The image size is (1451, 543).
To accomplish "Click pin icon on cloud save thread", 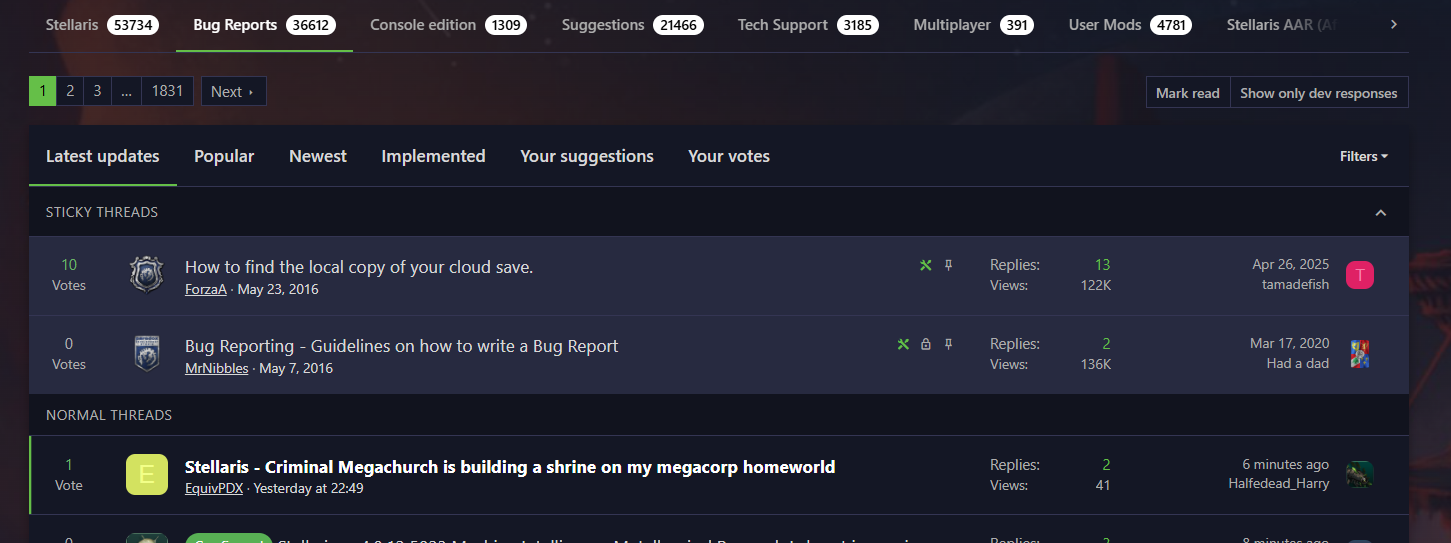I will pyautogui.click(x=949, y=265).
